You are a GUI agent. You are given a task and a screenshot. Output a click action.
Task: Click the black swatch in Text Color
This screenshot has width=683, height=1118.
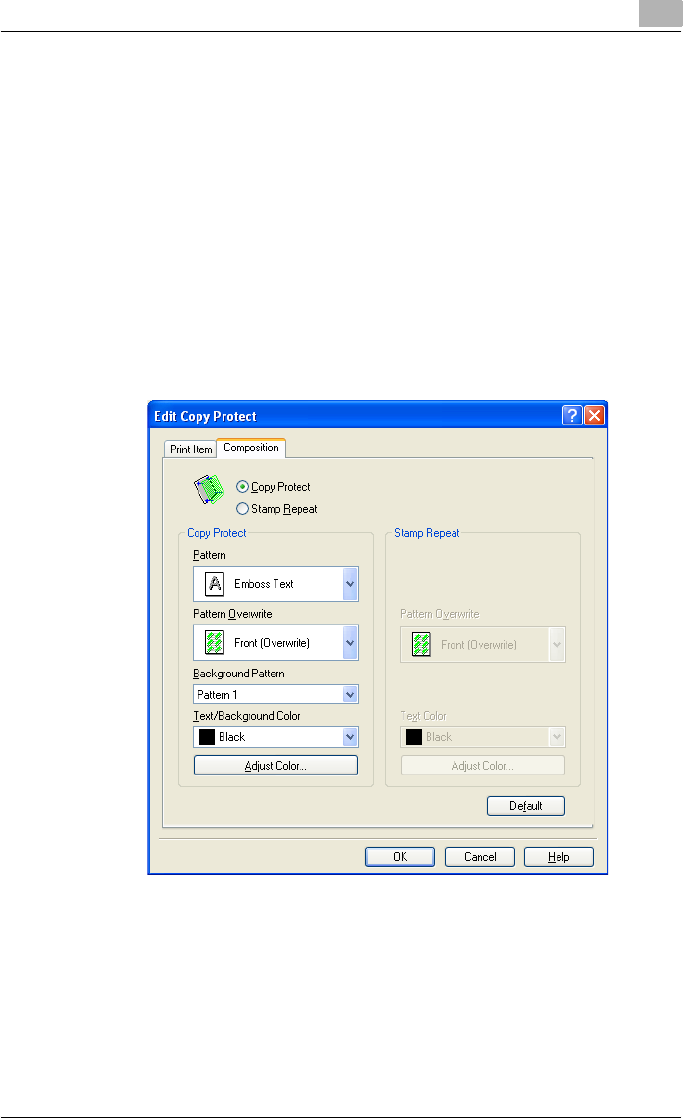point(414,737)
